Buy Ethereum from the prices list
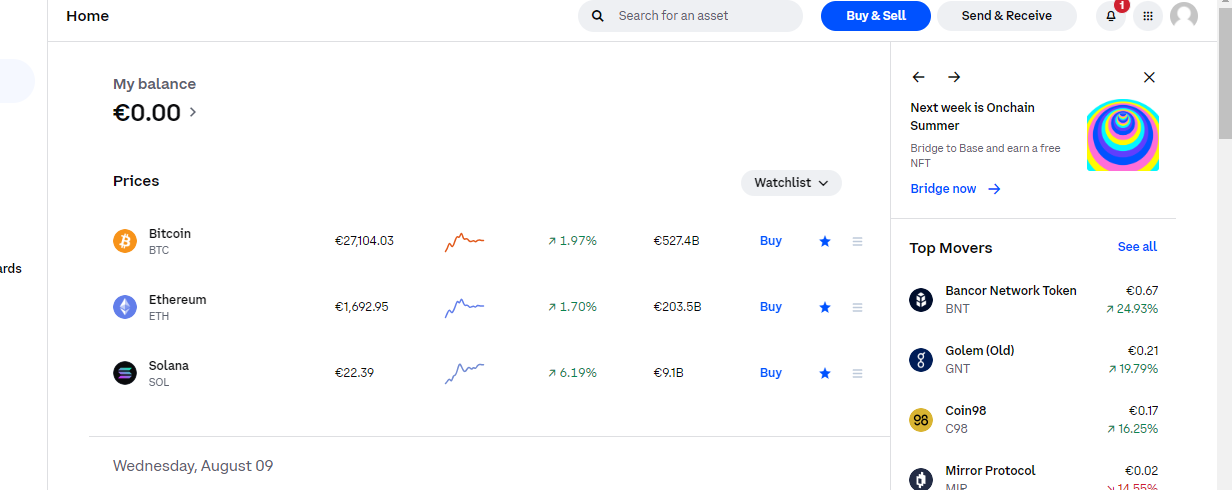Image resolution: width=1232 pixels, height=490 pixels. [x=771, y=307]
